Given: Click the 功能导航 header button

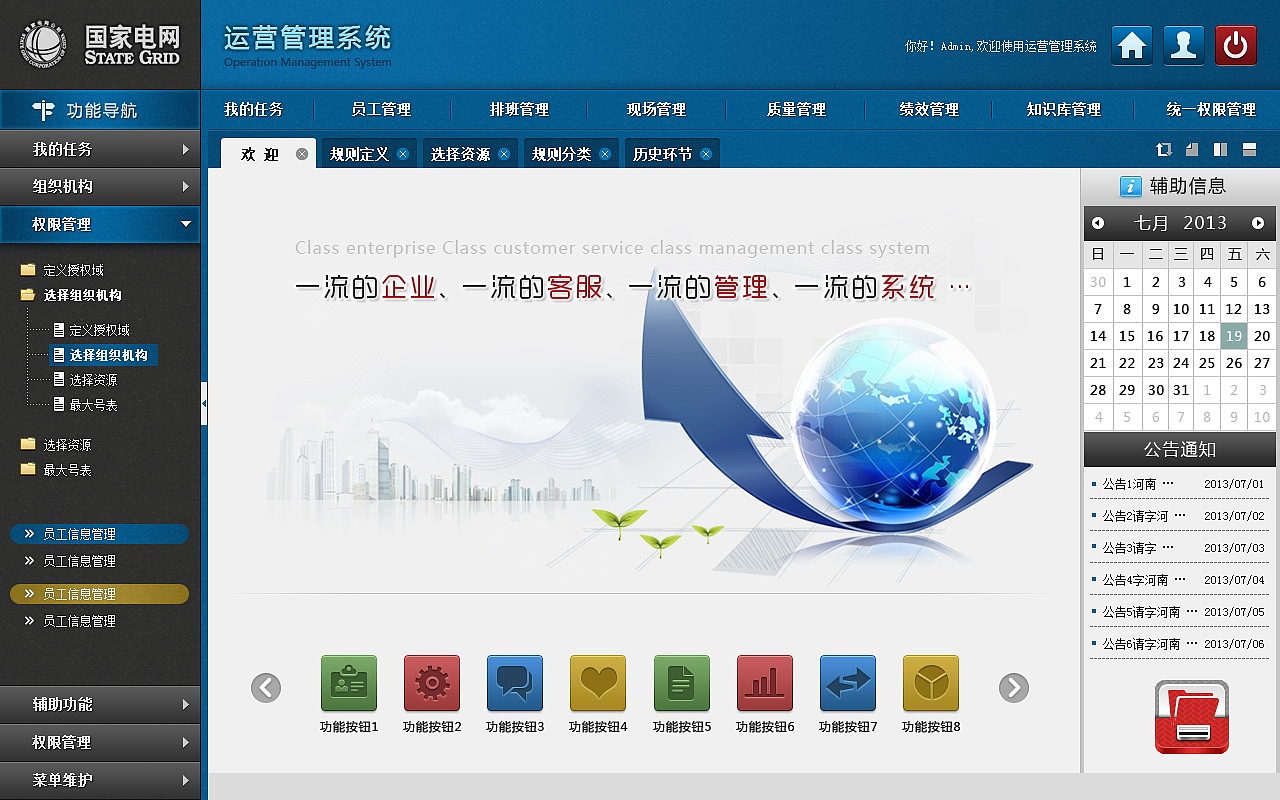Looking at the screenshot, I should 100,110.
